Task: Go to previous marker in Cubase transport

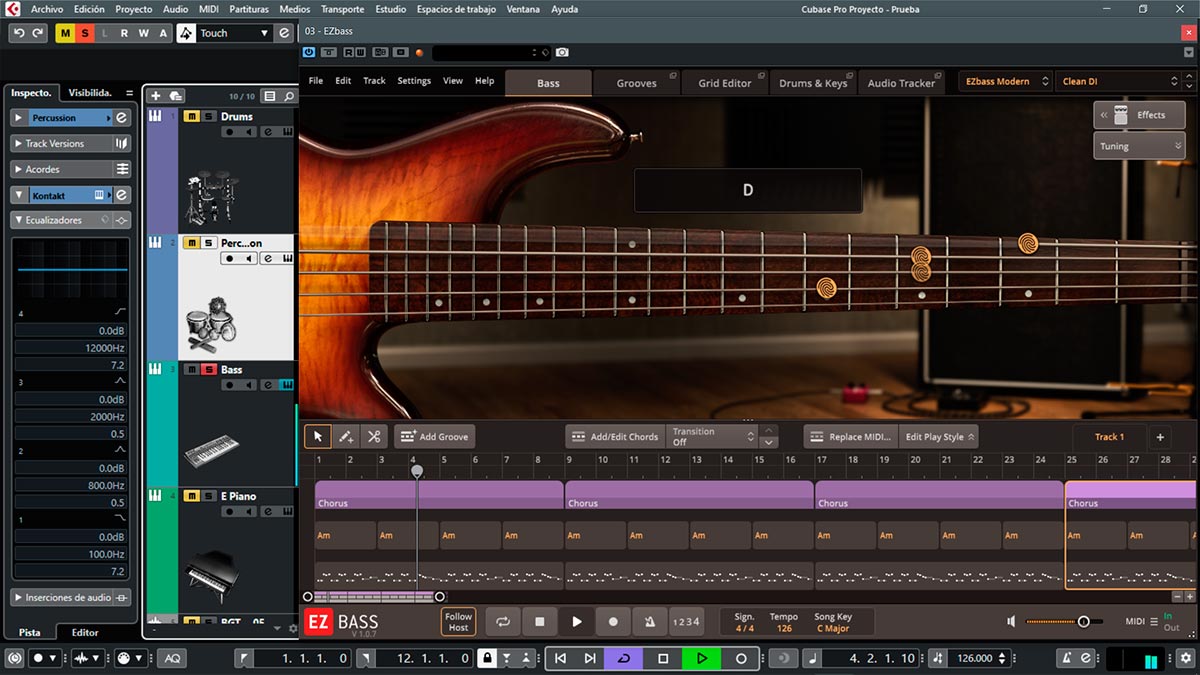Action: [x=560, y=658]
